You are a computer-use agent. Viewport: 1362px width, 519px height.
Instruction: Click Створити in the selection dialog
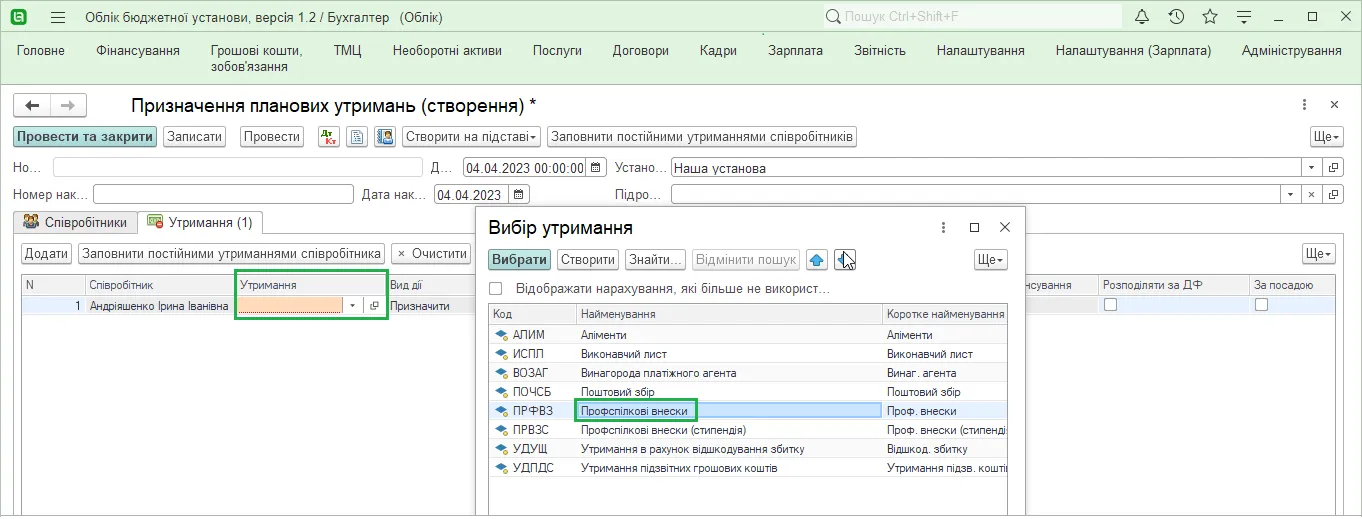pyautogui.click(x=588, y=260)
